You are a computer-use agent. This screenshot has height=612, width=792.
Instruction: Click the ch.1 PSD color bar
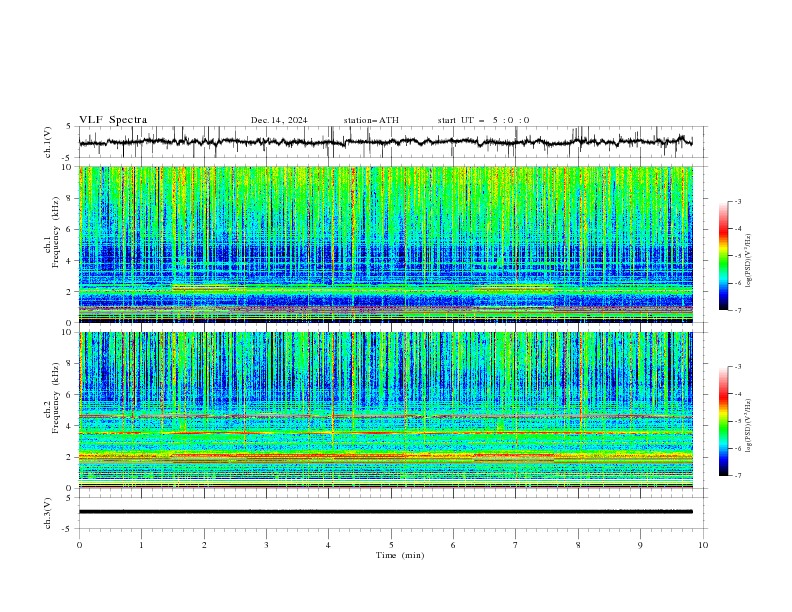point(723,256)
